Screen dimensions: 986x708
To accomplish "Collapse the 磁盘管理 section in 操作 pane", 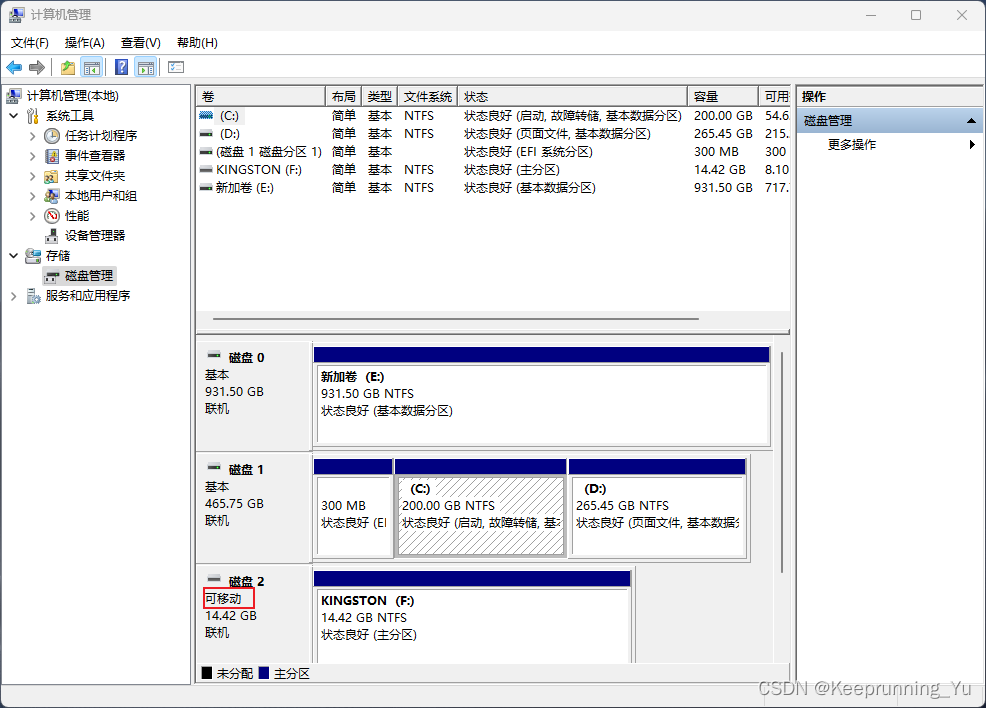I will (x=972, y=120).
